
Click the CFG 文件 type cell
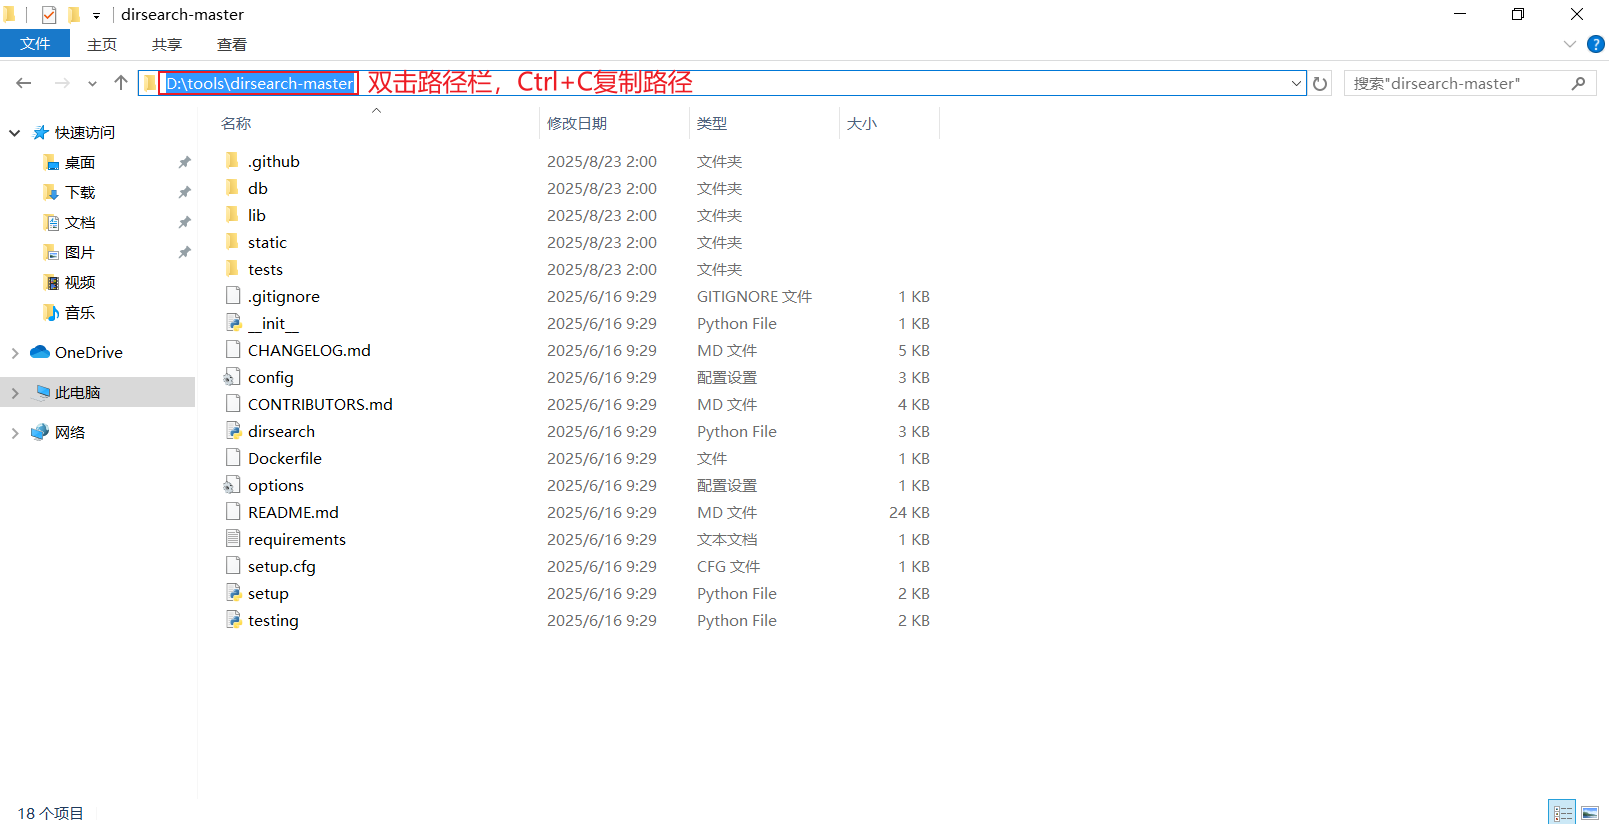coord(728,566)
